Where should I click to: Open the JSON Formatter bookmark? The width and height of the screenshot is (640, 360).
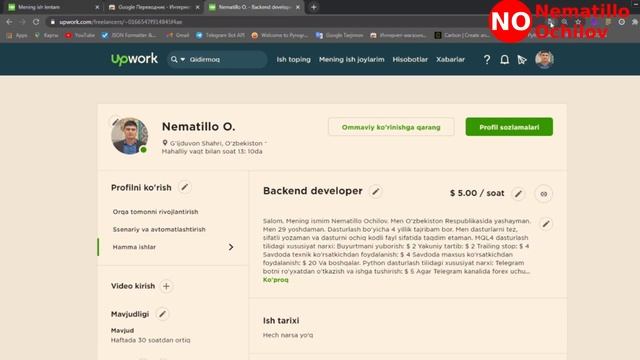pos(129,36)
